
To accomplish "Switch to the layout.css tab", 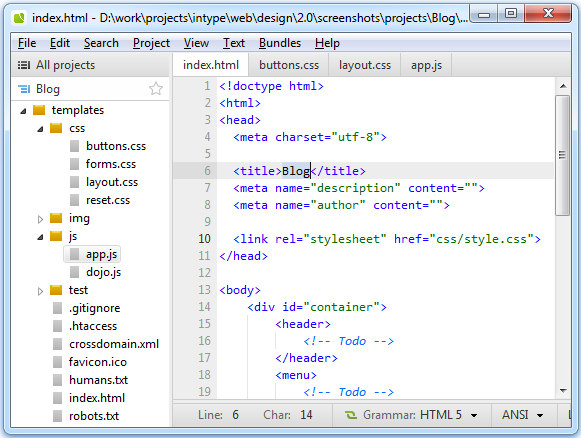I will (x=365, y=65).
